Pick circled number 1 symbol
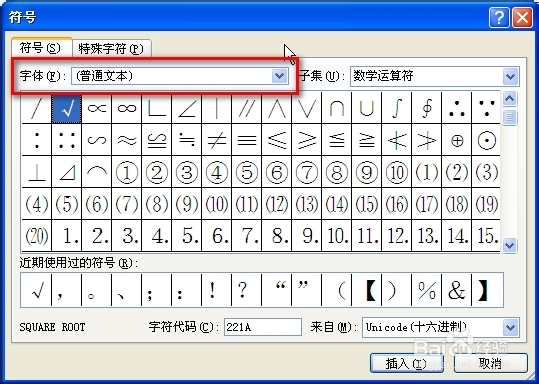Screen dimensions: 539x384 point(127,172)
